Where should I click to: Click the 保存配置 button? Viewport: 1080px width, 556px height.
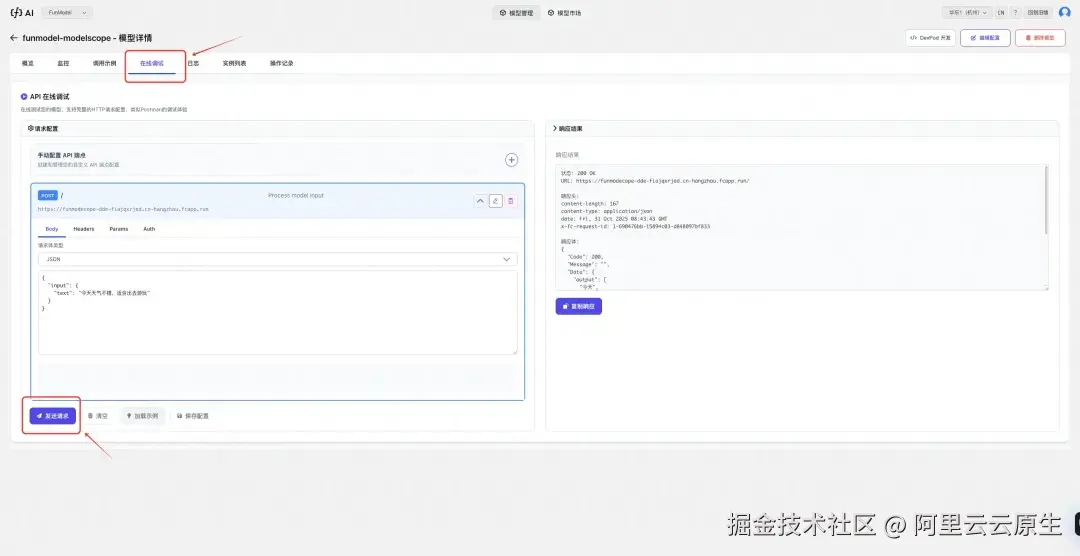point(193,416)
